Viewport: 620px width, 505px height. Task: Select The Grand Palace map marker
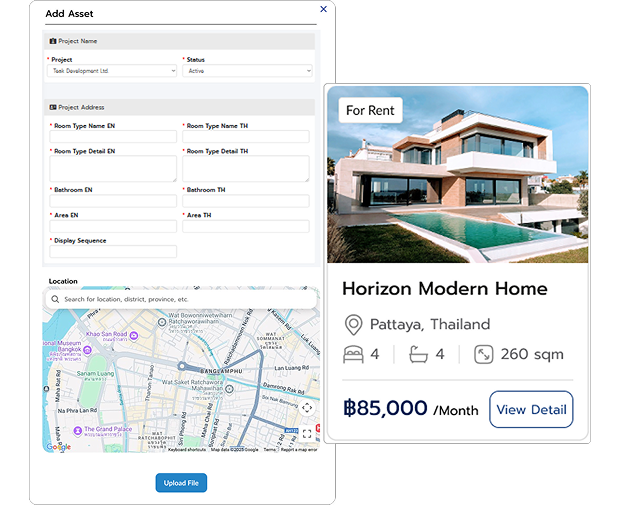click(x=76, y=429)
